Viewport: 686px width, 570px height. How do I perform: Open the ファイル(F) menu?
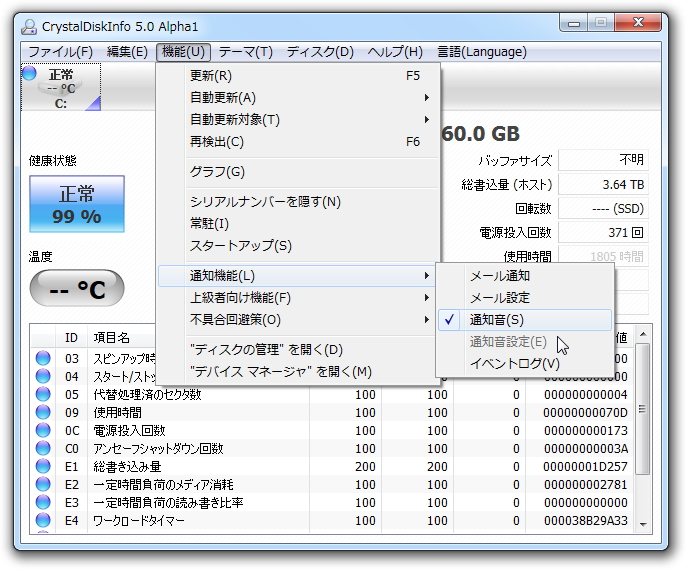tap(61, 52)
